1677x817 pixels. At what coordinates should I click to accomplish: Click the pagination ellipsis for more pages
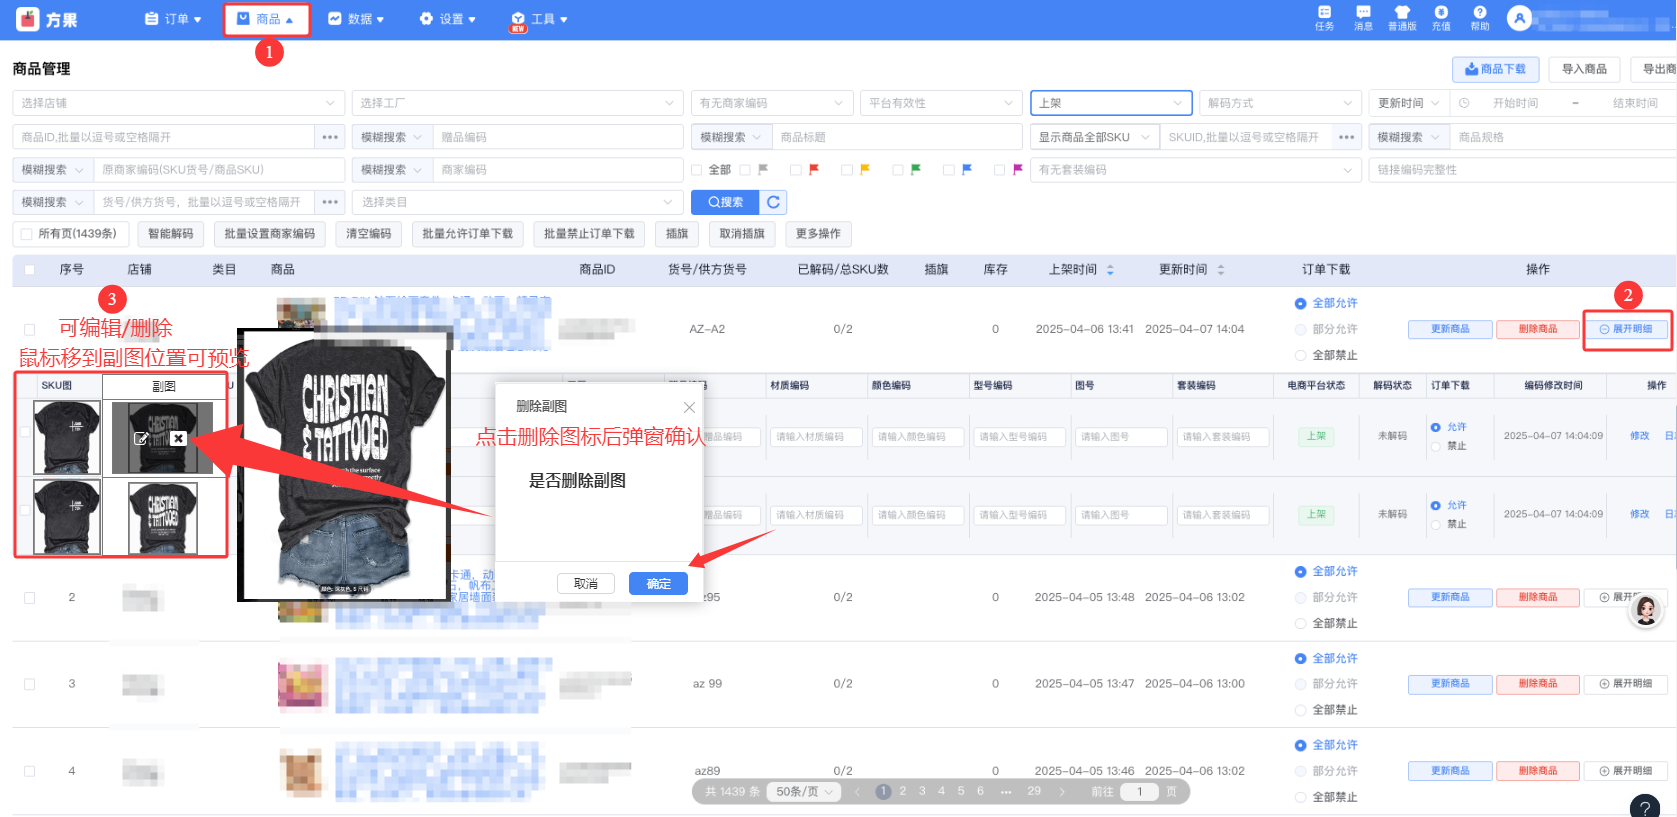tap(1005, 791)
